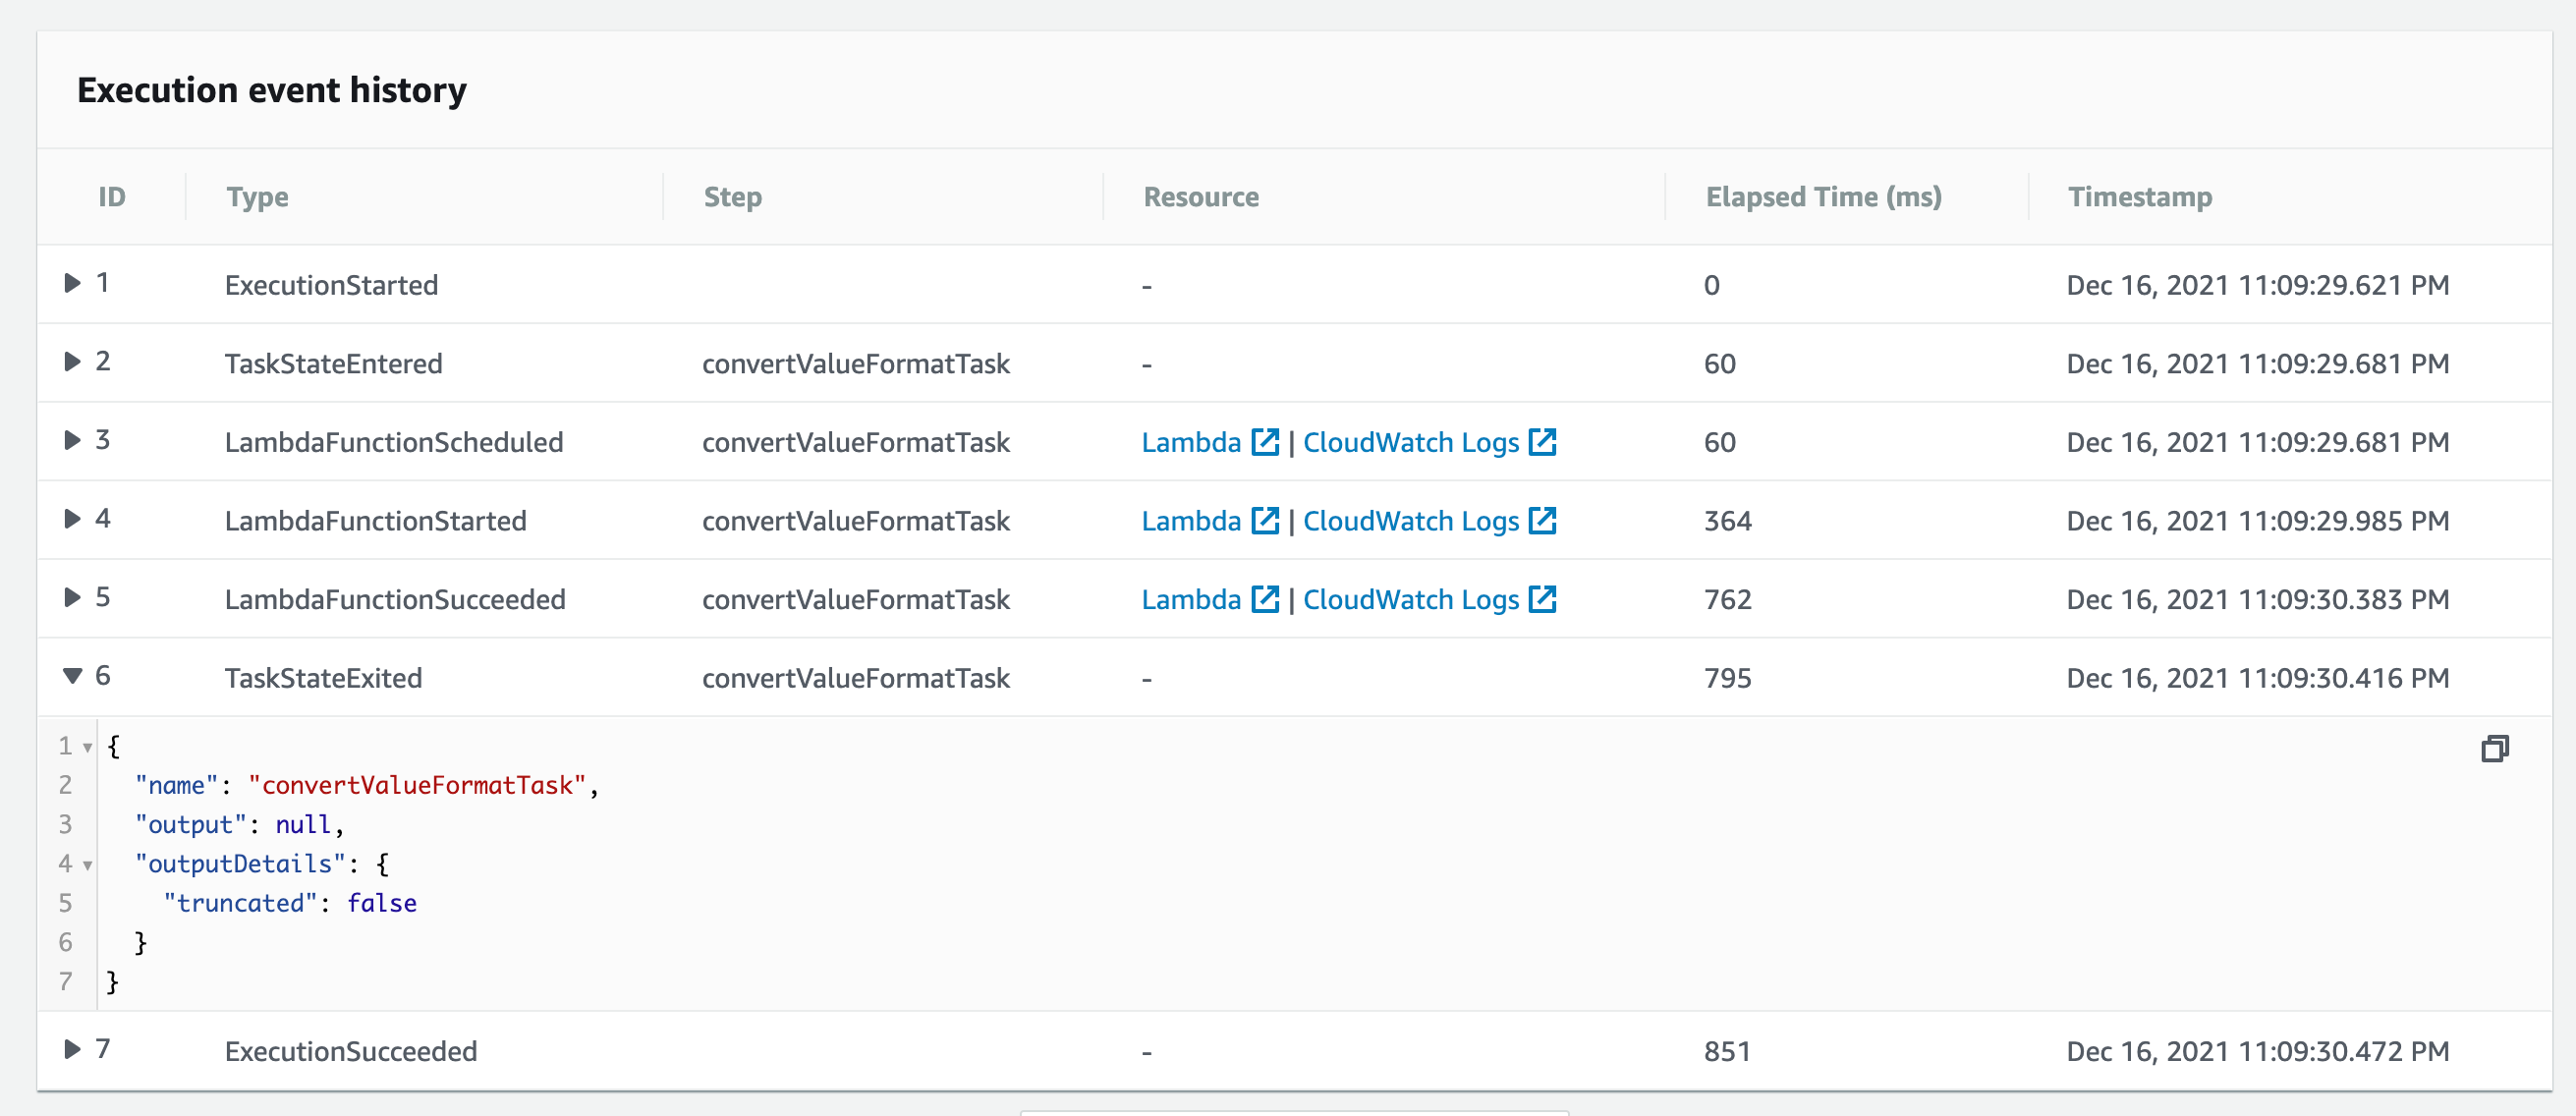Open the CloudWatch Logs external icon for LambdaFunctionStarted
The image size is (2576, 1116).
tap(1543, 520)
